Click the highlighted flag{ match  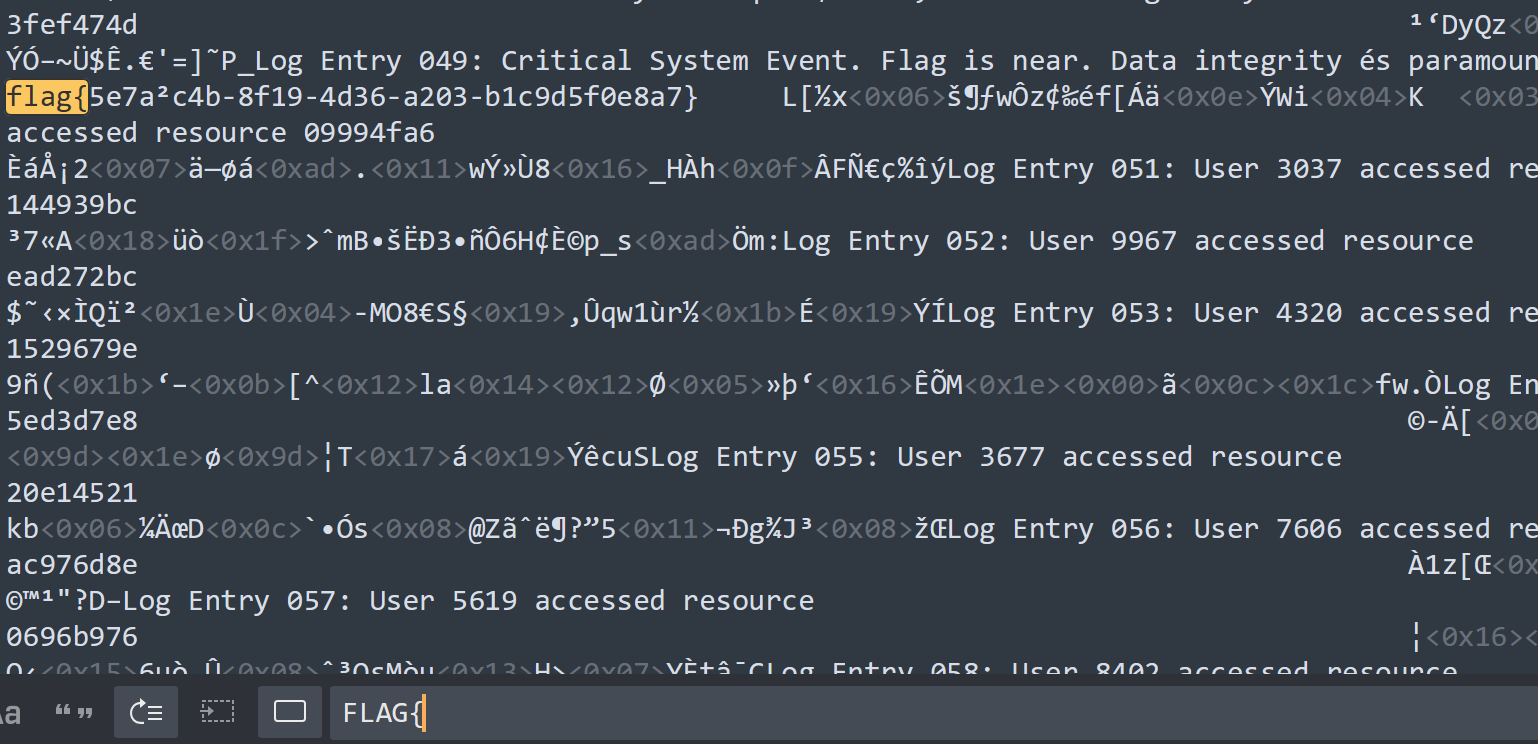(47, 98)
